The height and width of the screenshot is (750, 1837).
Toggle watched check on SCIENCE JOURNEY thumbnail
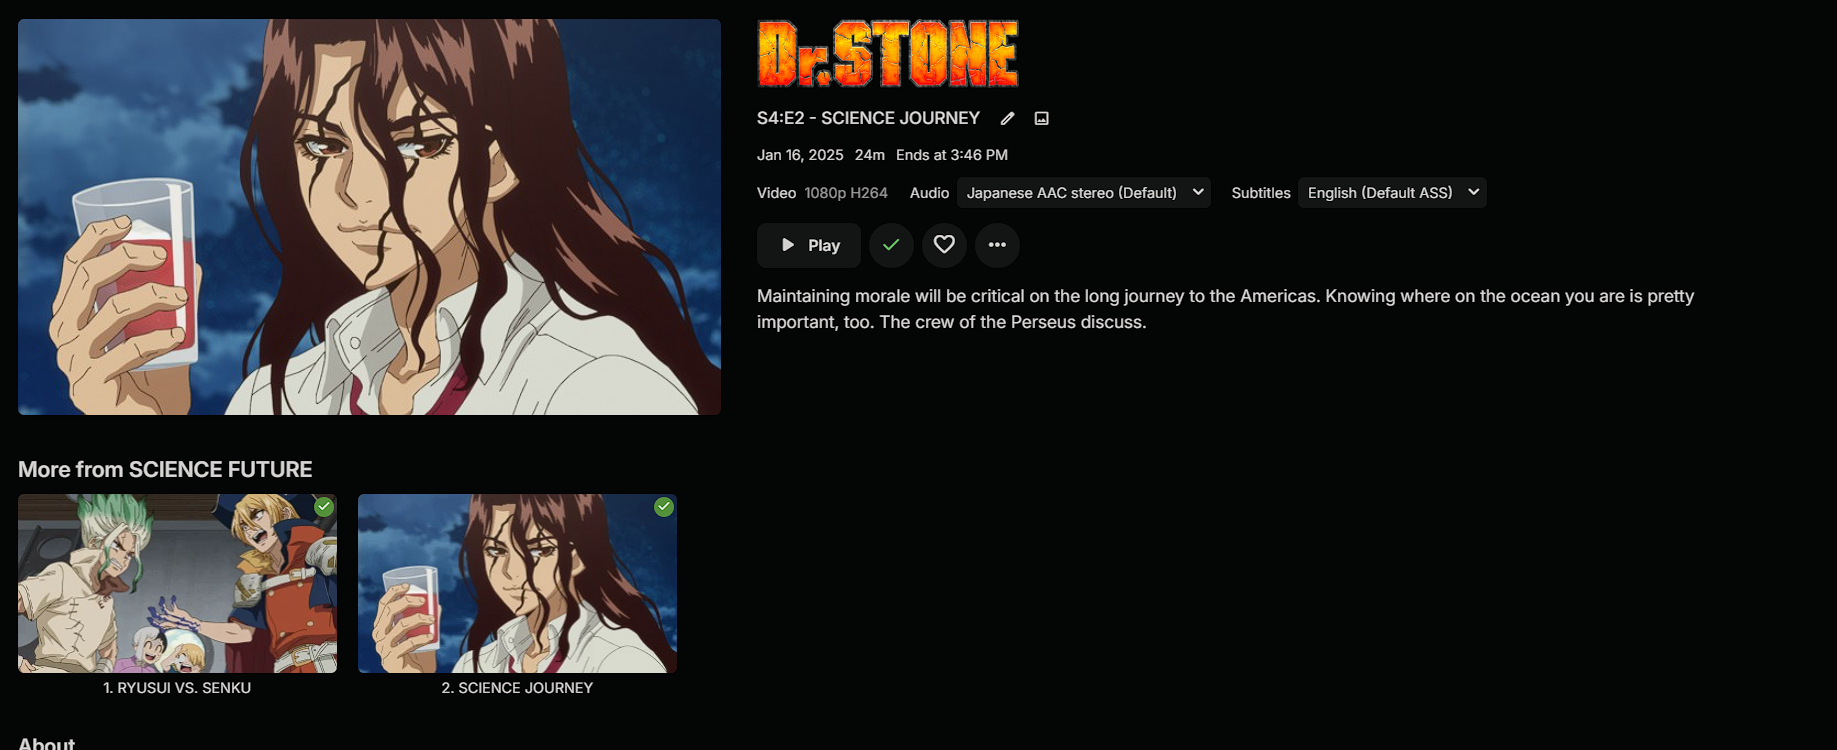(664, 507)
